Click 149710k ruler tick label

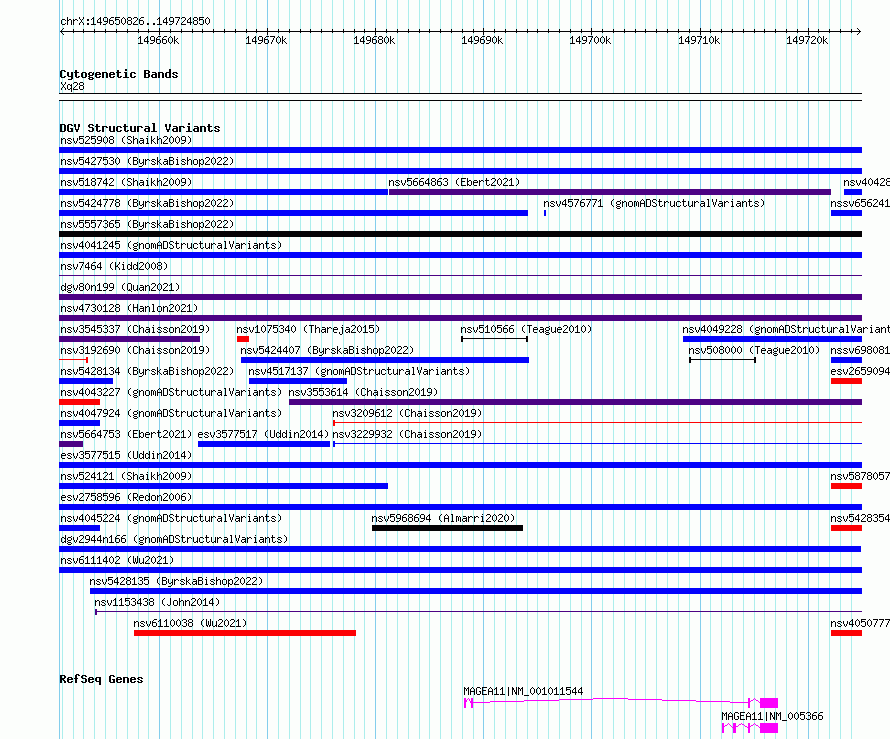tap(699, 40)
